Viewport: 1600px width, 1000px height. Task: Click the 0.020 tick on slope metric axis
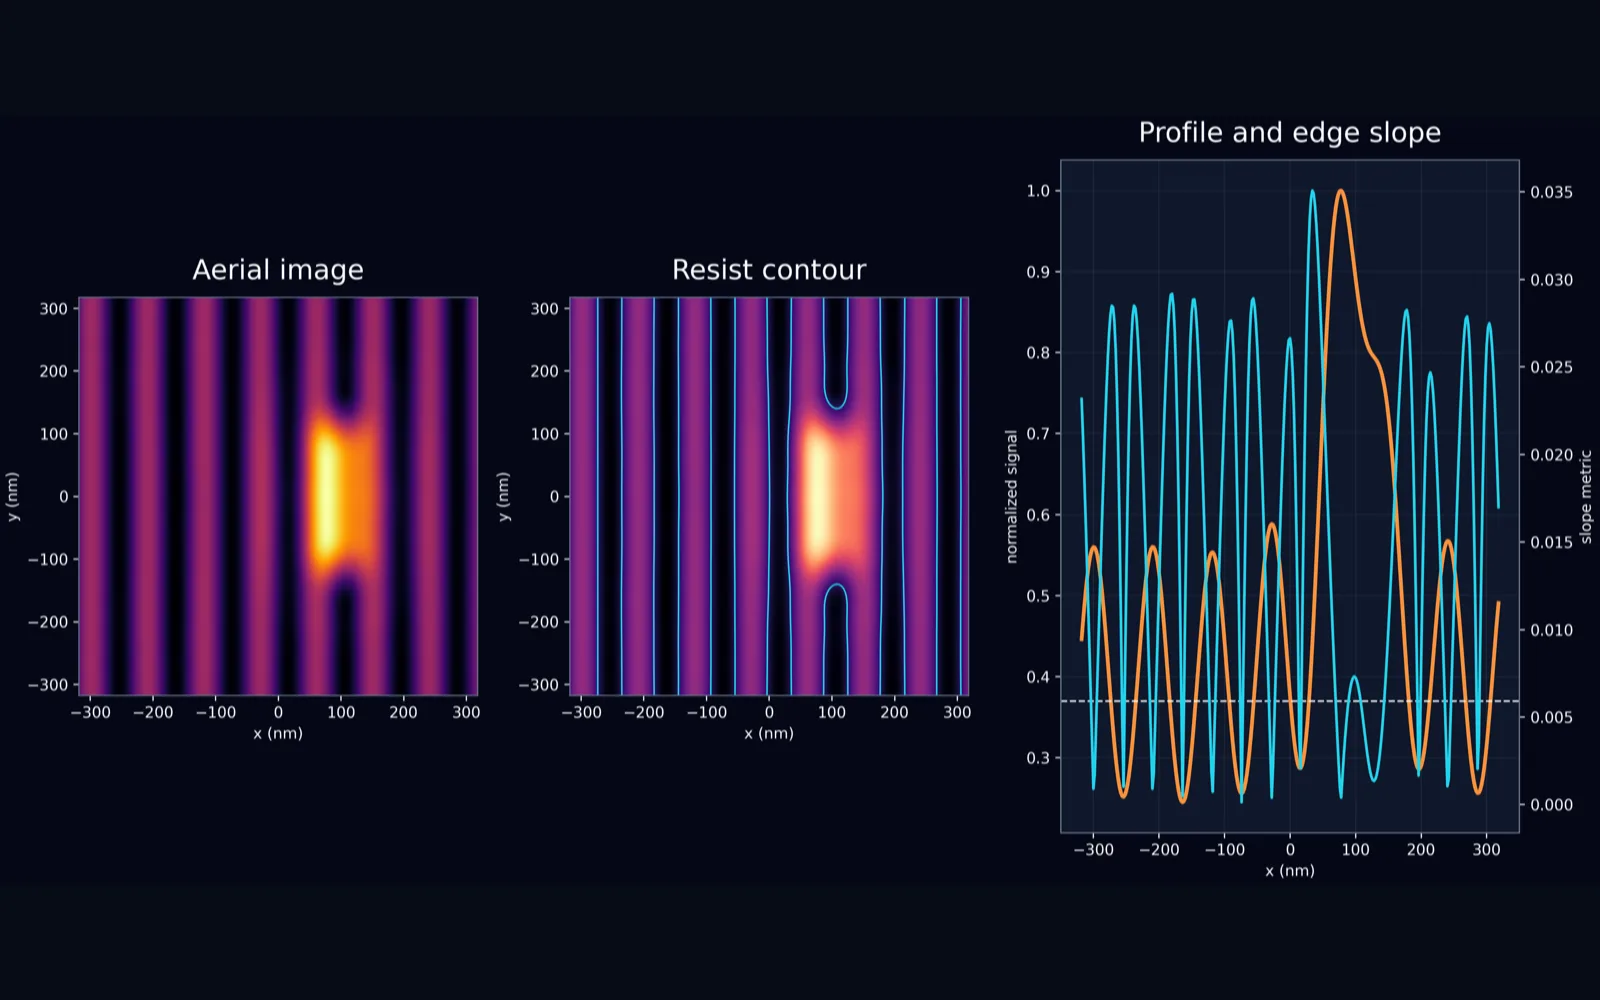click(1551, 455)
